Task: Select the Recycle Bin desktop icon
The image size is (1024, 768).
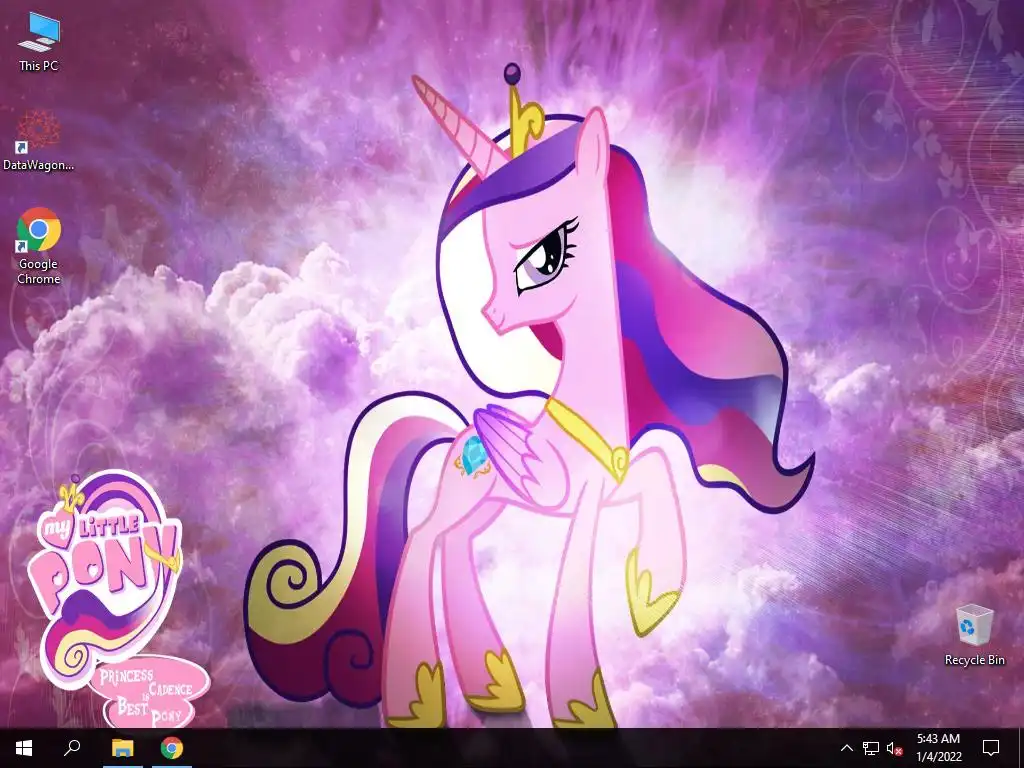Action: [x=974, y=635]
